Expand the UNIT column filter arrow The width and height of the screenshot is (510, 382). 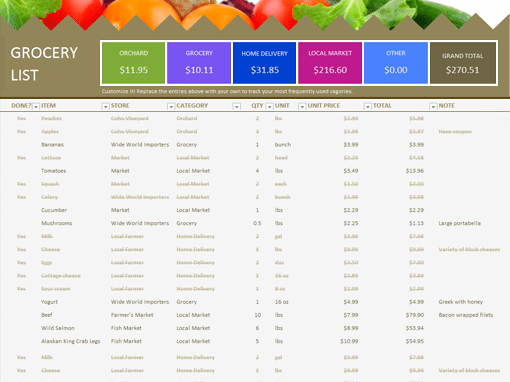coord(302,106)
